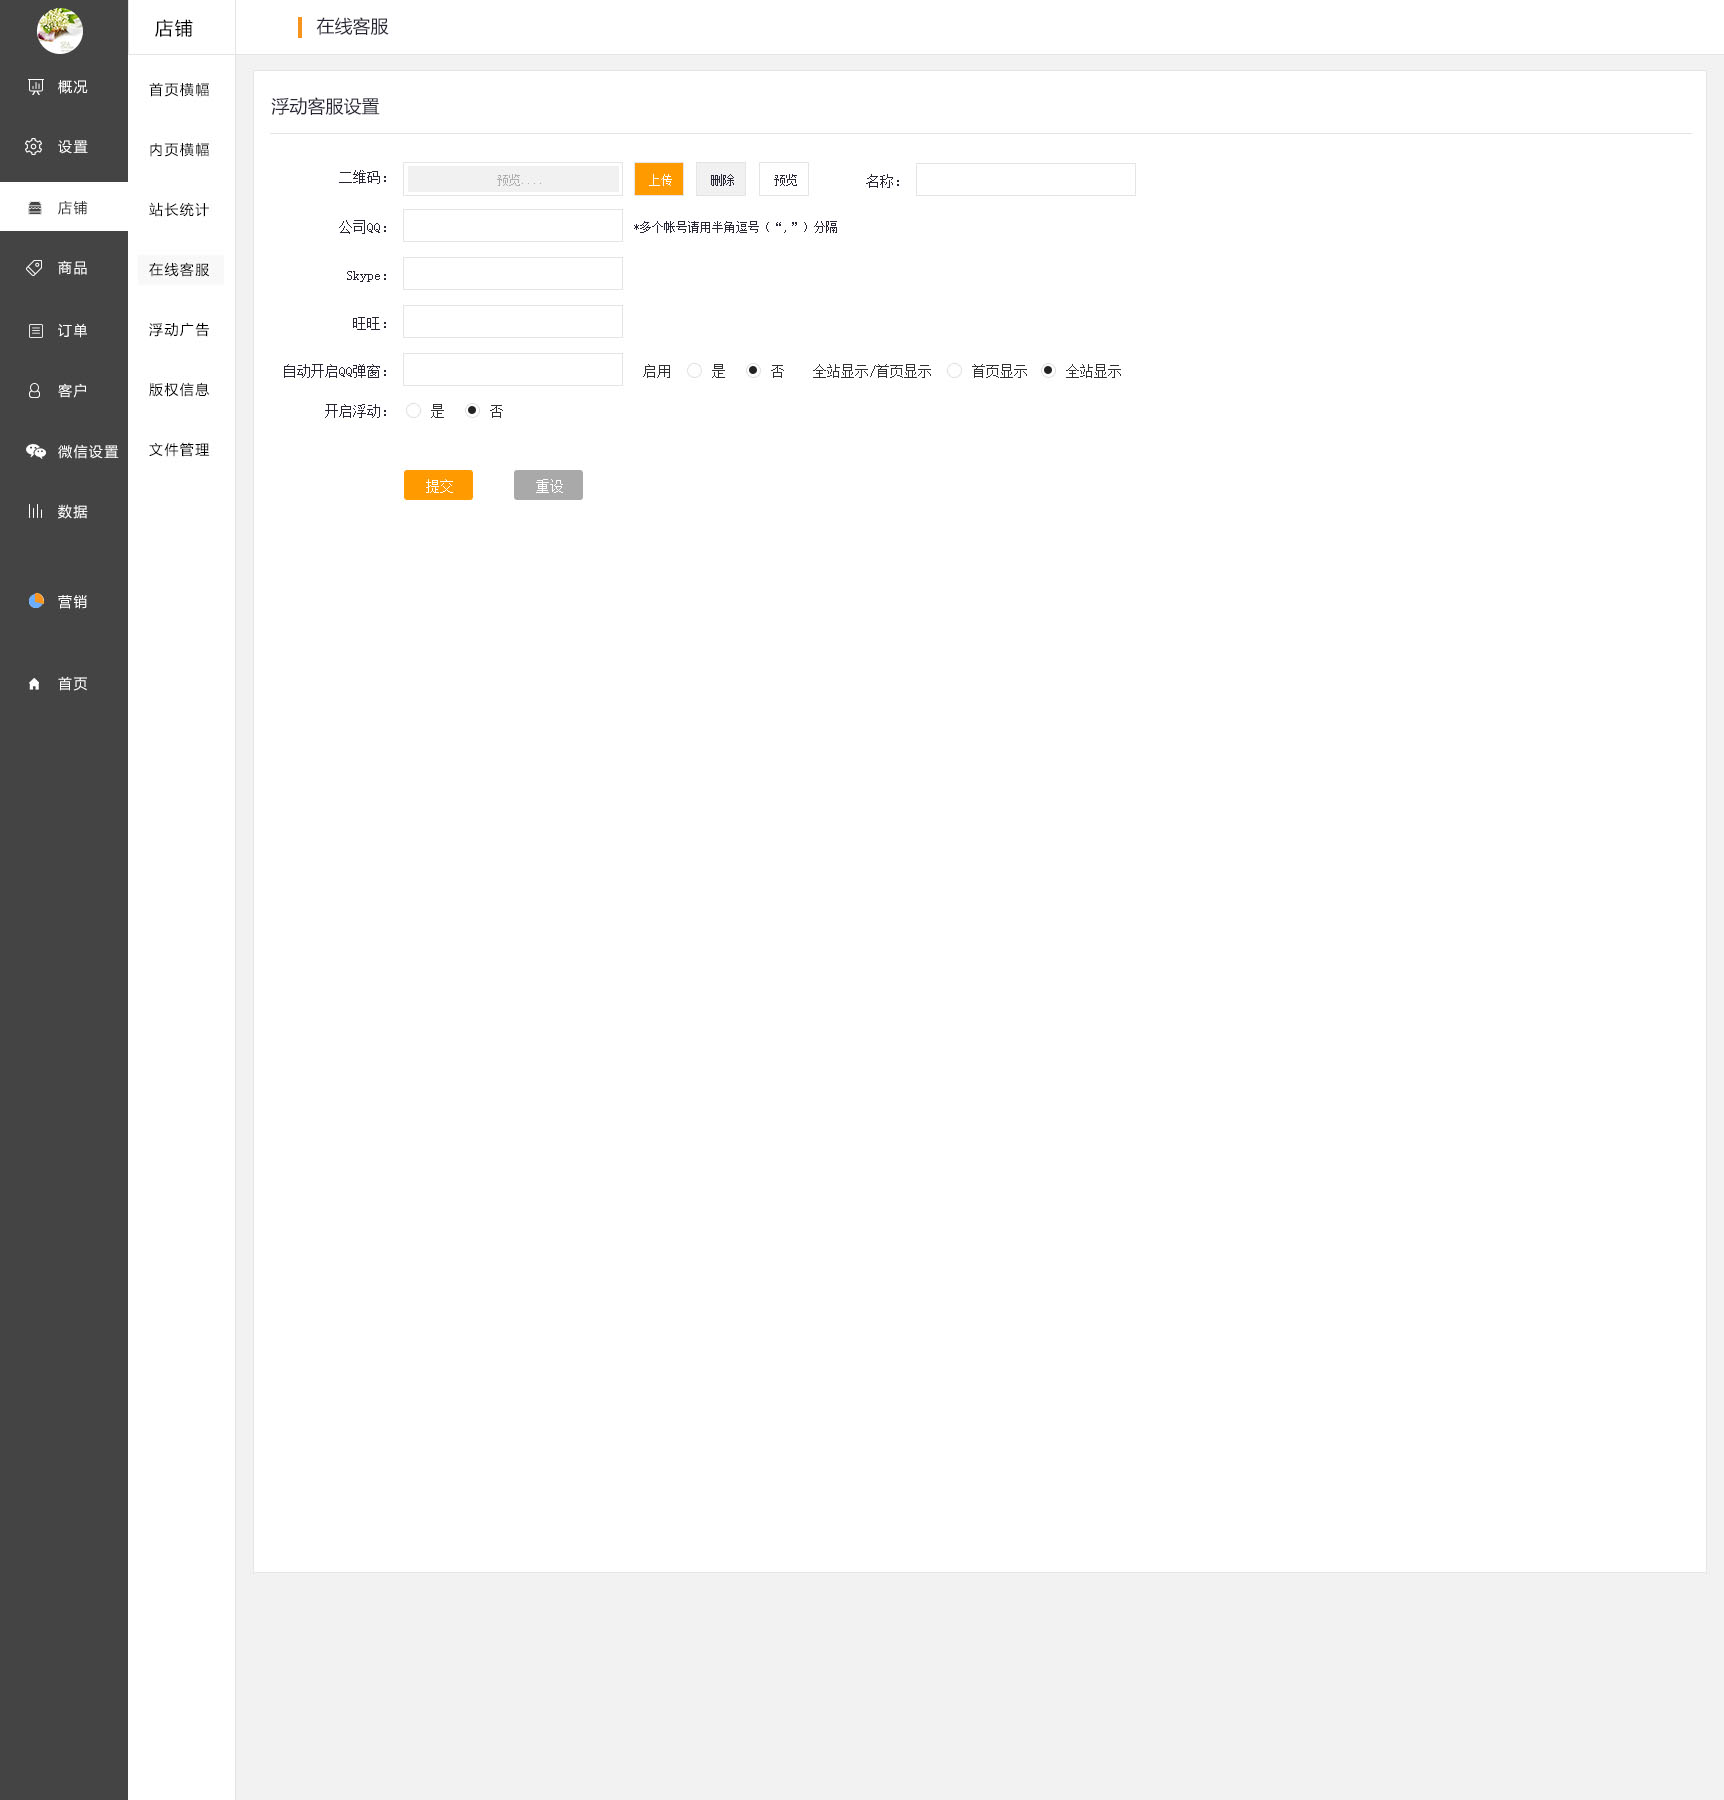Click the 设置 gear icon
The height and width of the screenshot is (1800, 1724).
coord(34,147)
